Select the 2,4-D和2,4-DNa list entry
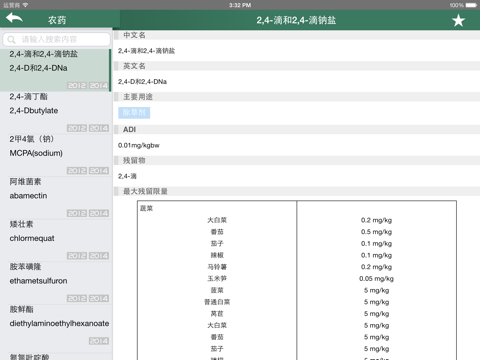Viewport: 480px width, 360px height. pyautogui.click(x=55, y=70)
